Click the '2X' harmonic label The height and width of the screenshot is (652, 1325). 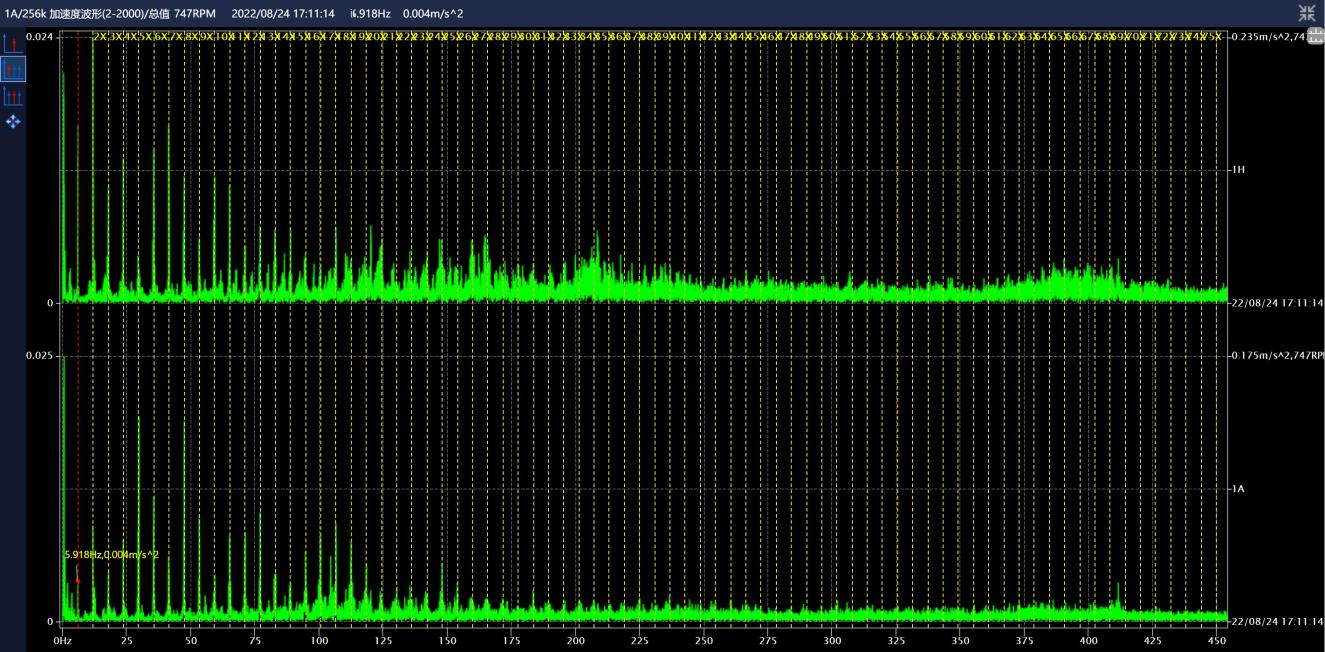point(100,36)
